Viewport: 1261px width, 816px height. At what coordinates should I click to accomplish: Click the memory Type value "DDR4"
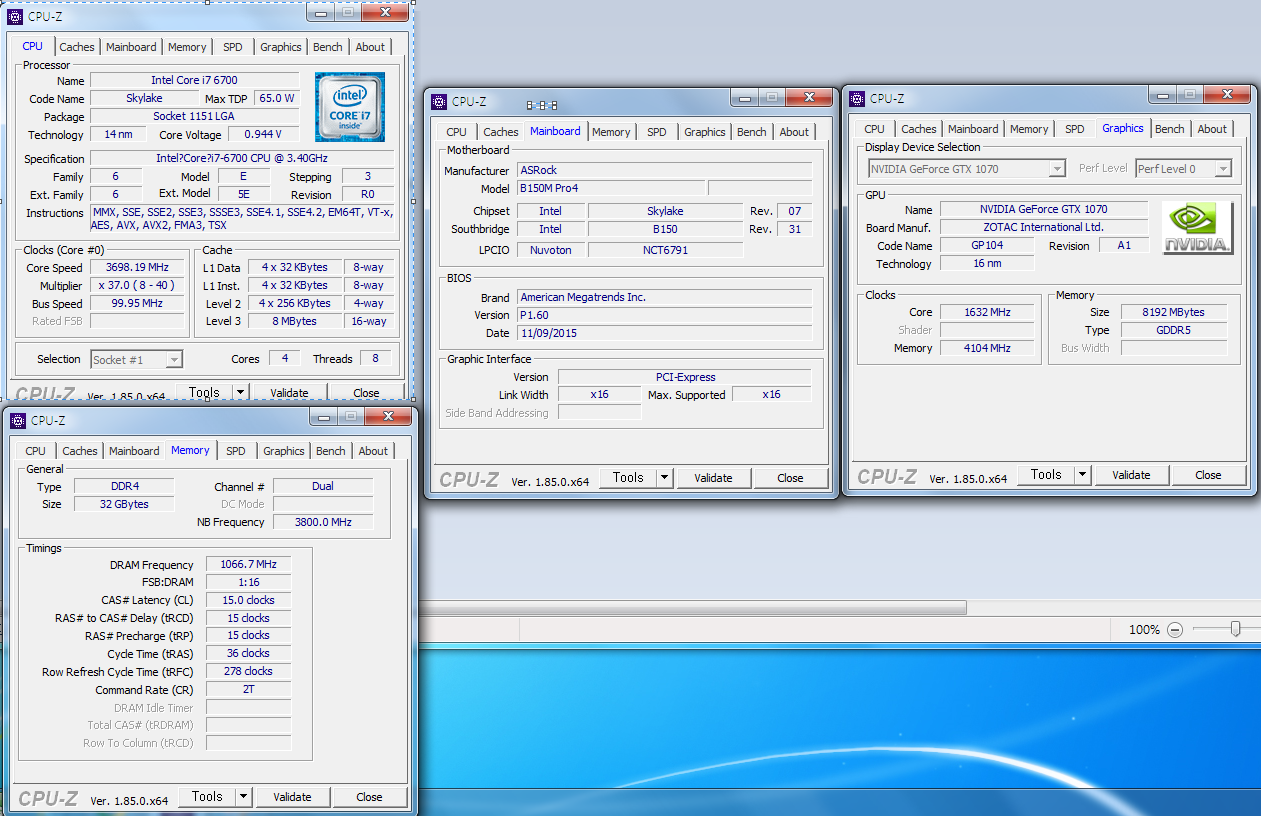tap(124, 486)
